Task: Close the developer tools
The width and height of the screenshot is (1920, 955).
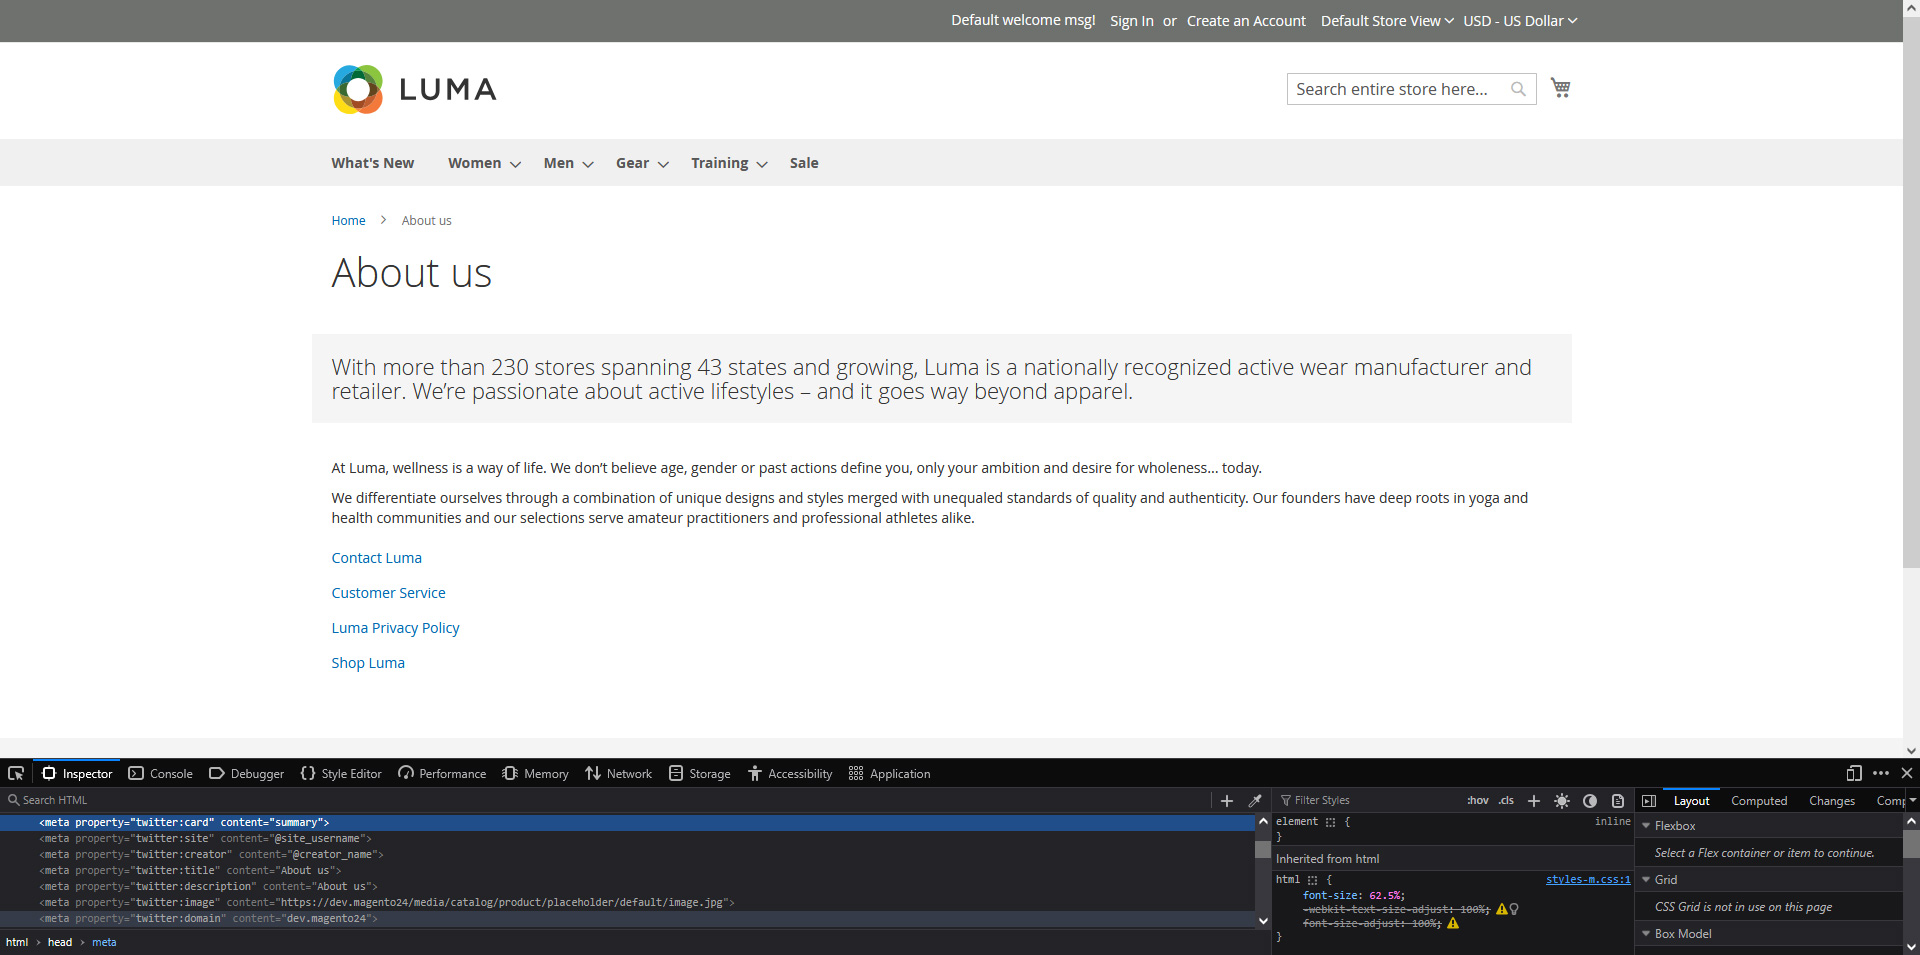Action: pos(1907,773)
